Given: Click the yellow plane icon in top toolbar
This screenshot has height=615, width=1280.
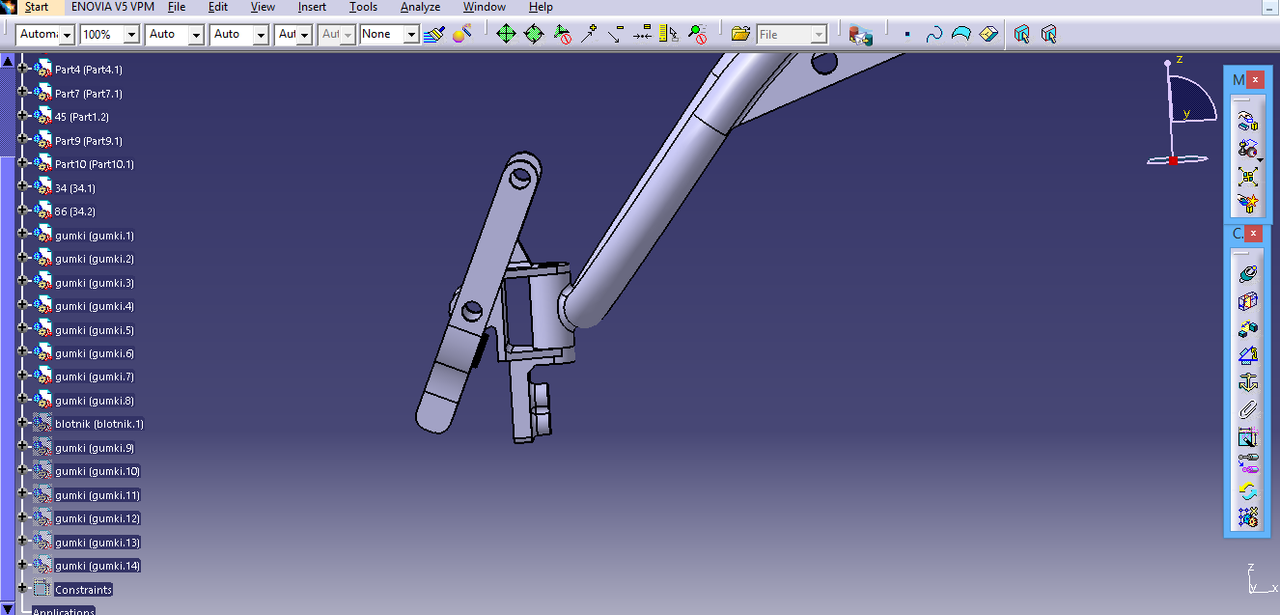Looking at the screenshot, I should (988, 34).
